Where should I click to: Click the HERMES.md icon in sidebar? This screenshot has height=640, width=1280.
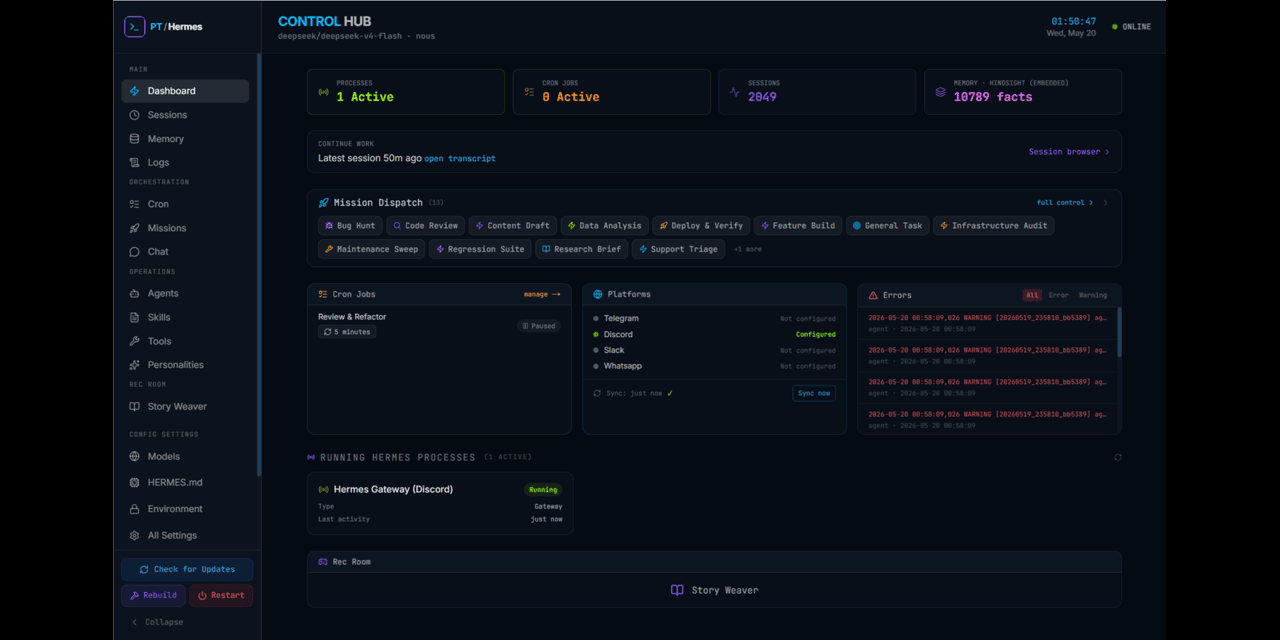coord(135,483)
